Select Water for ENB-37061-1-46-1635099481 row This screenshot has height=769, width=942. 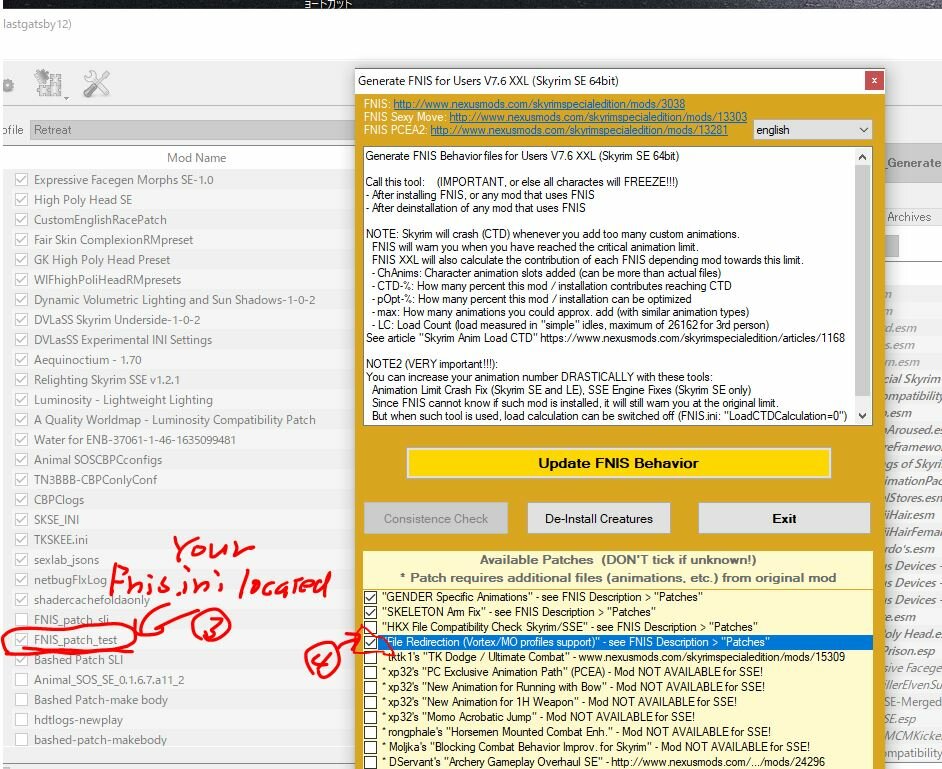pyautogui.click(x=180, y=439)
